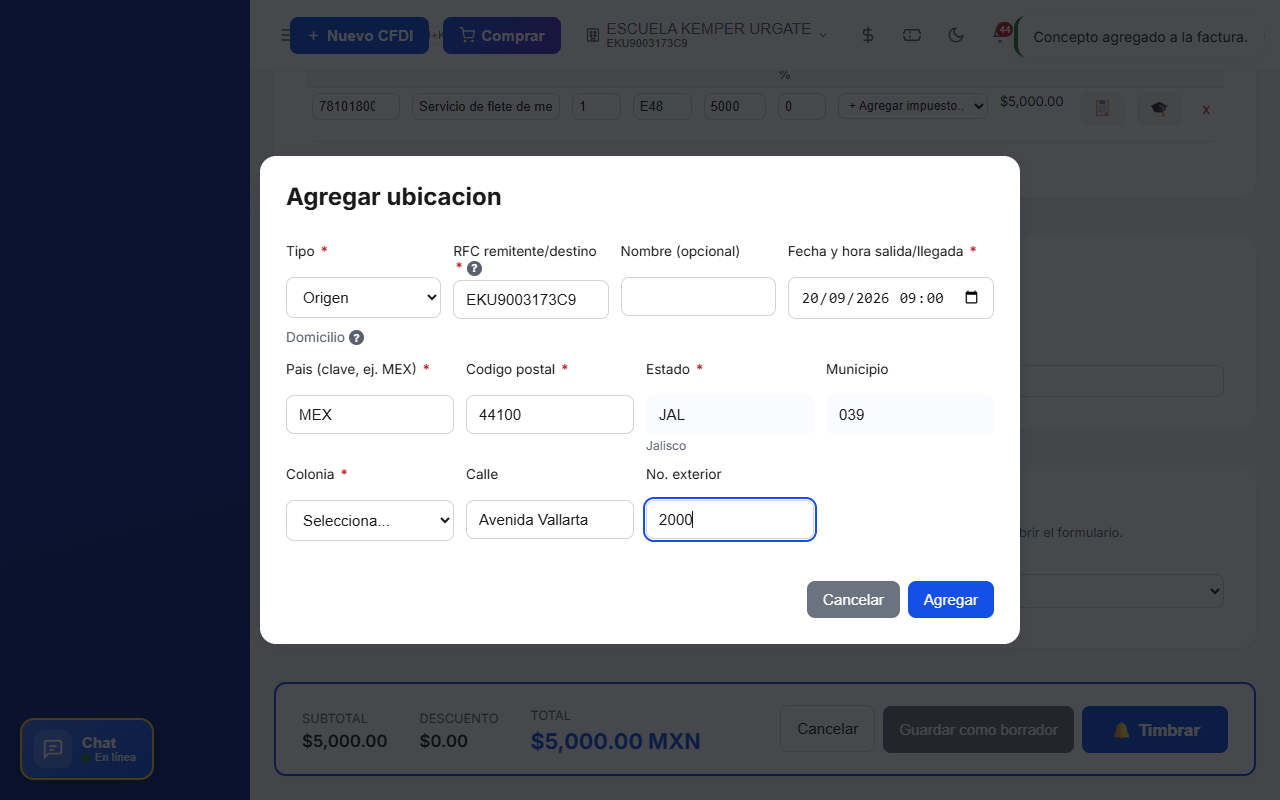The image size is (1280, 800).
Task: Click the Comprar button
Action: 502,36
